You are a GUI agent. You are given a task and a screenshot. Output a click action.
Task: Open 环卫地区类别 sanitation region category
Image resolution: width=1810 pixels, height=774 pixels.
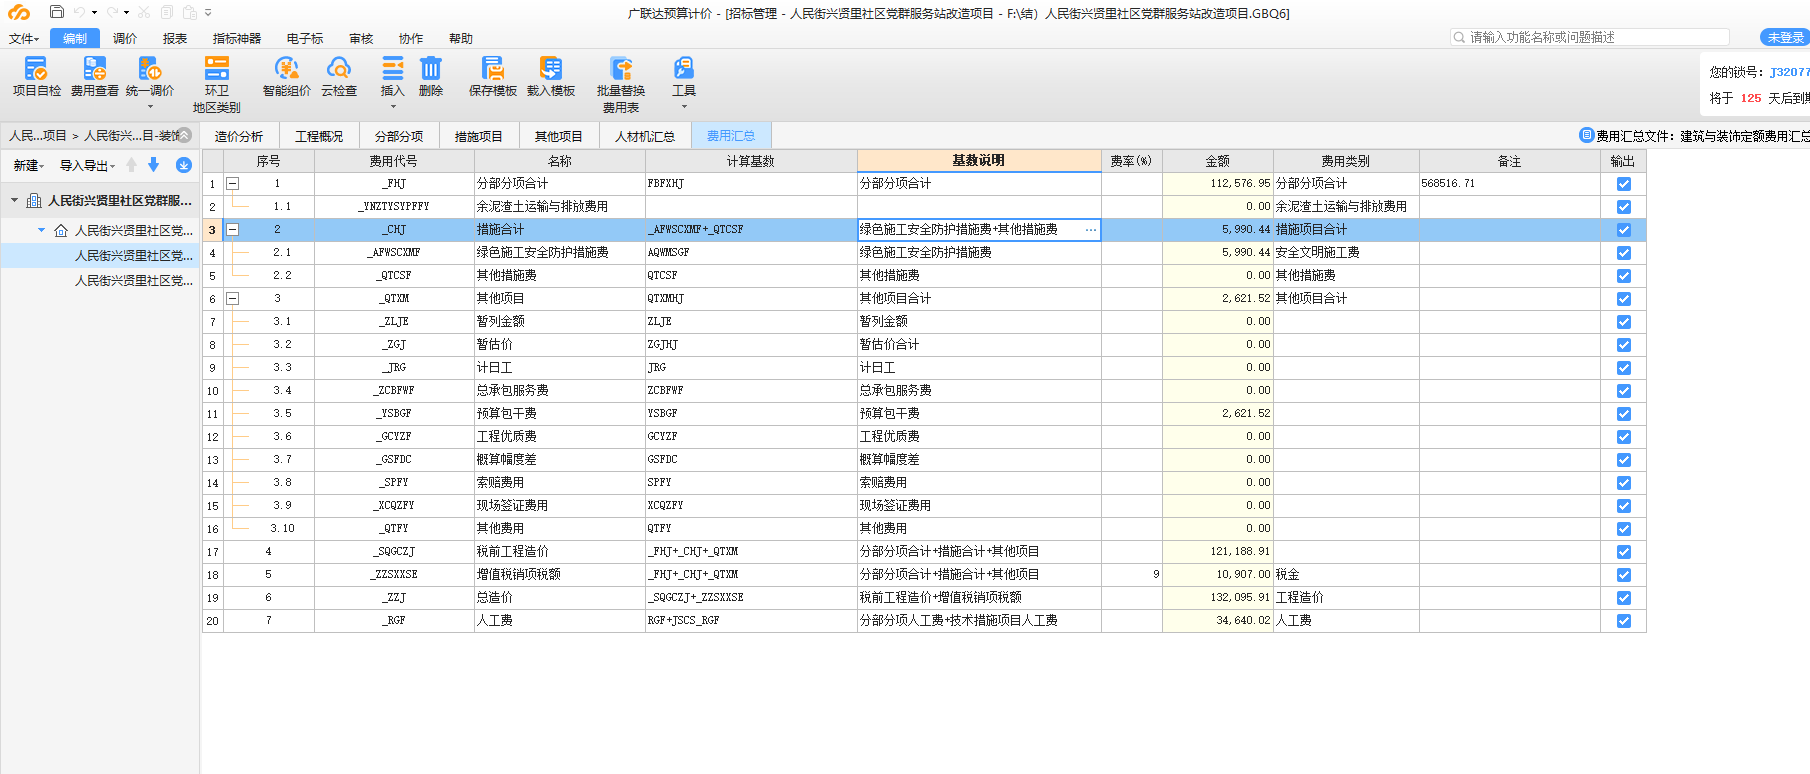pos(217,84)
